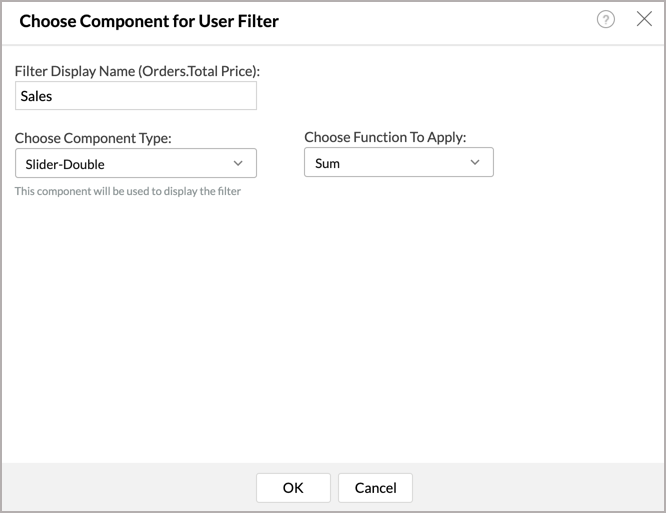Close the user filter dialog with X

644,20
